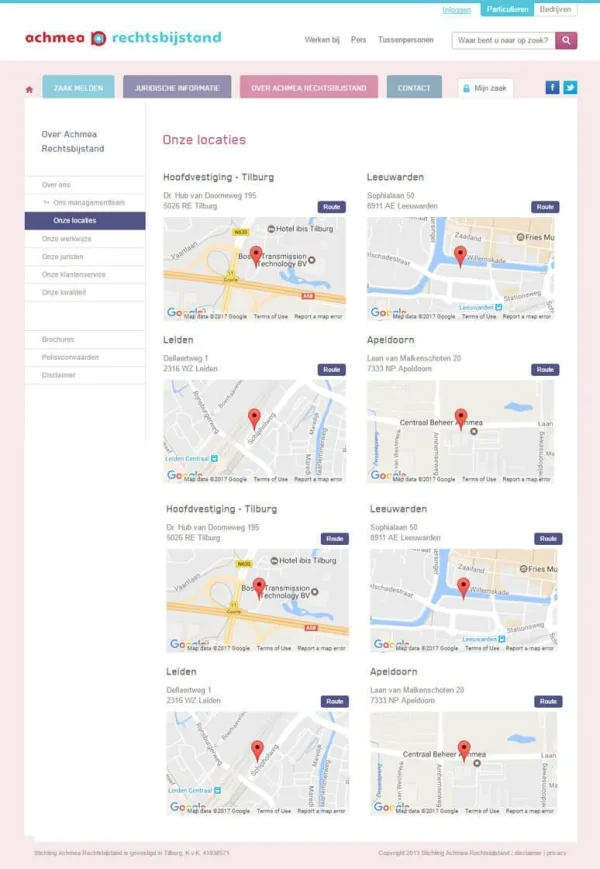
Task: Click the Inloggen link
Action: pyautogui.click(x=456, y=10)
